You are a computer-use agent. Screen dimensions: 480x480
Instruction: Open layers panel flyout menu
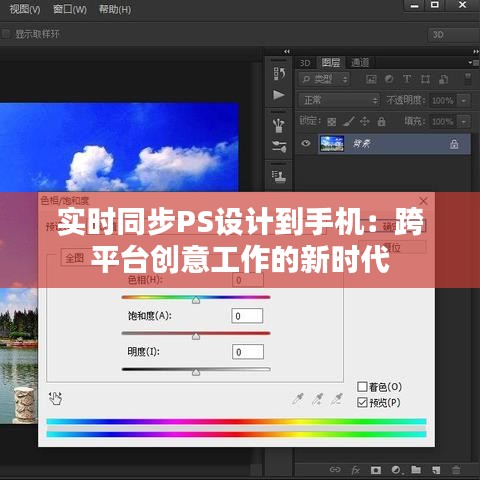pyautogui.click(x=473, y=62)
